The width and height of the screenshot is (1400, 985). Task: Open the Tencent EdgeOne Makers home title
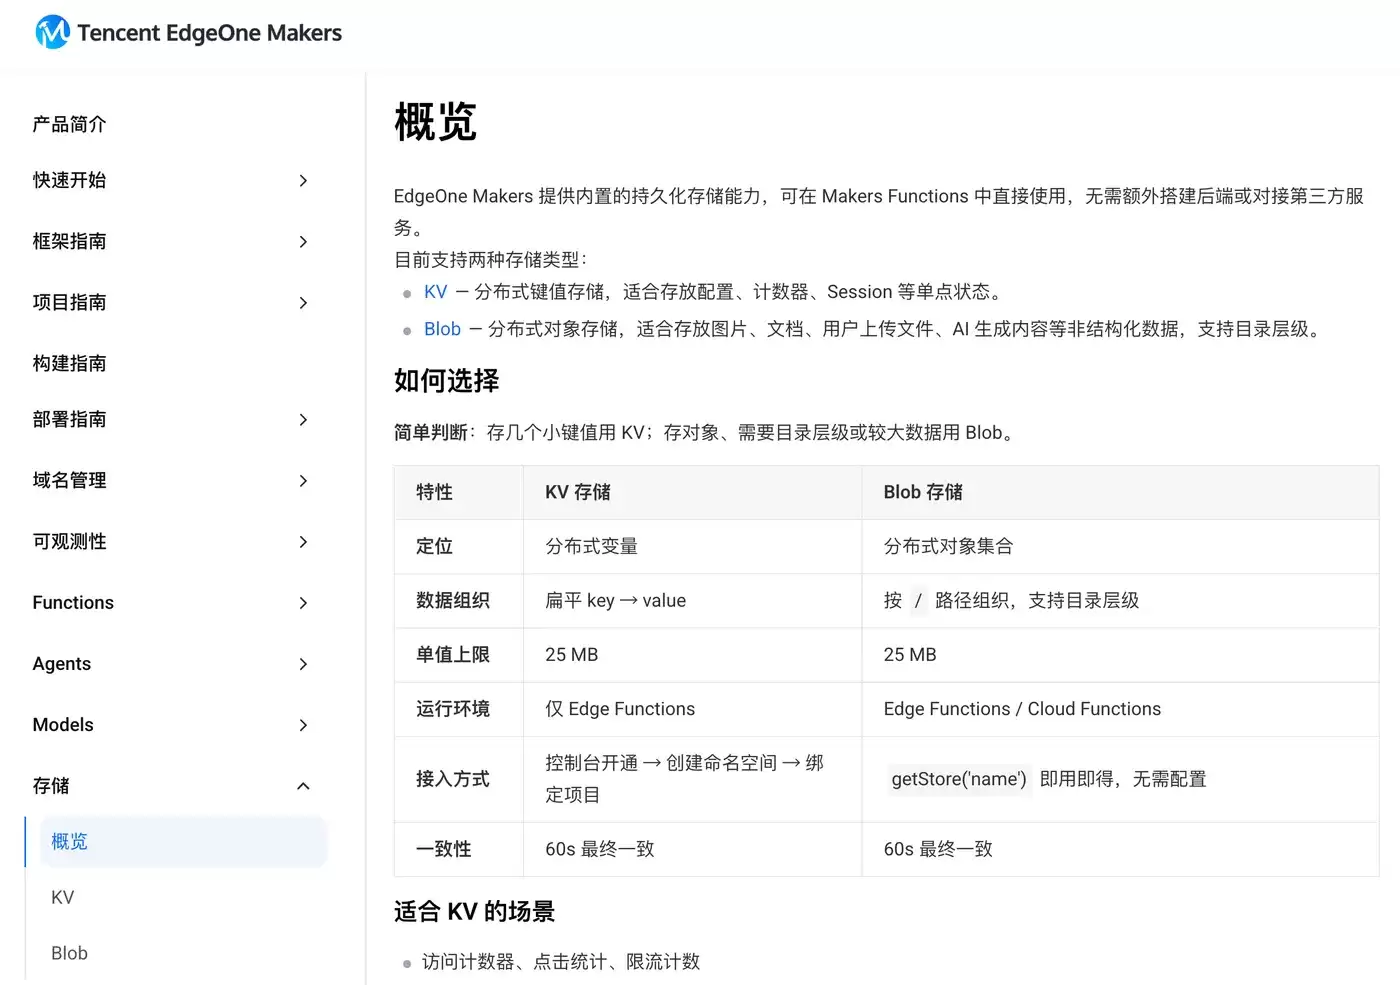(209, 33)
